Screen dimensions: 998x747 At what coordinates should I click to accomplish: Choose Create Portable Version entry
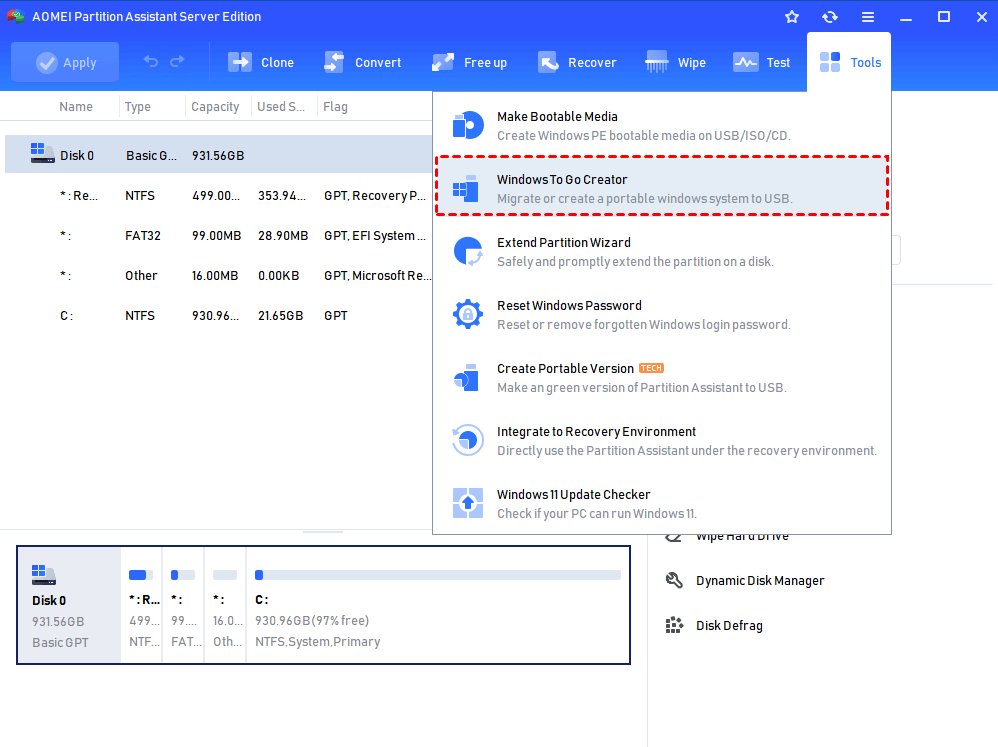coord(662,377)
